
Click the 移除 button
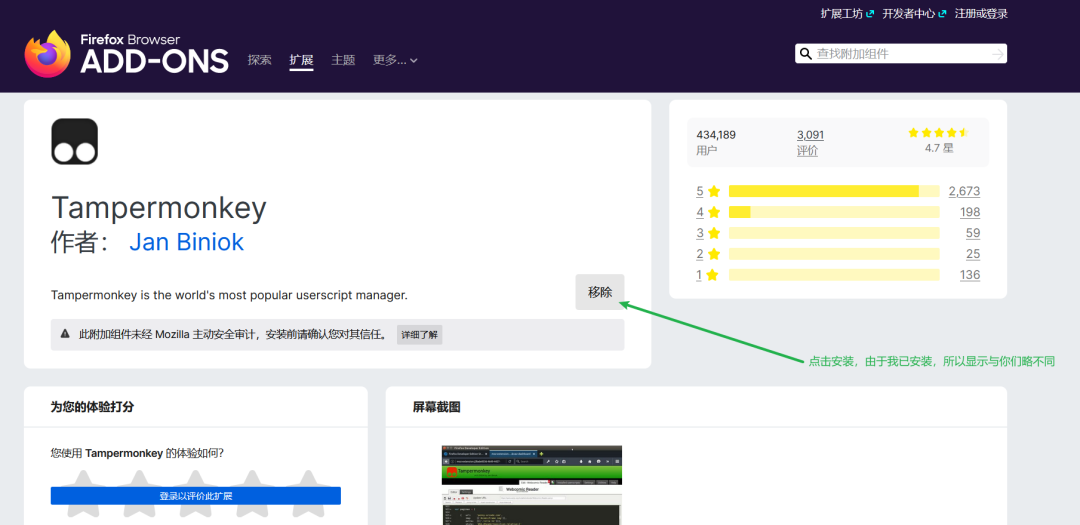[600, 292]
